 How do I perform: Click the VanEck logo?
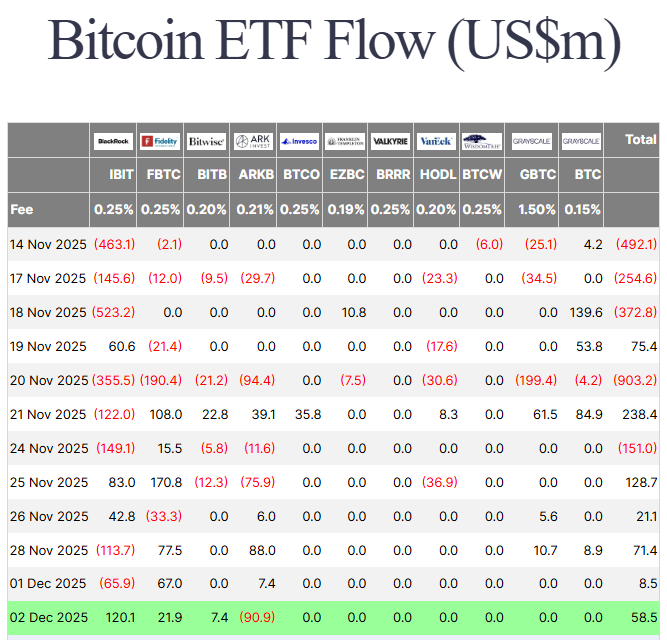[436, 141]
